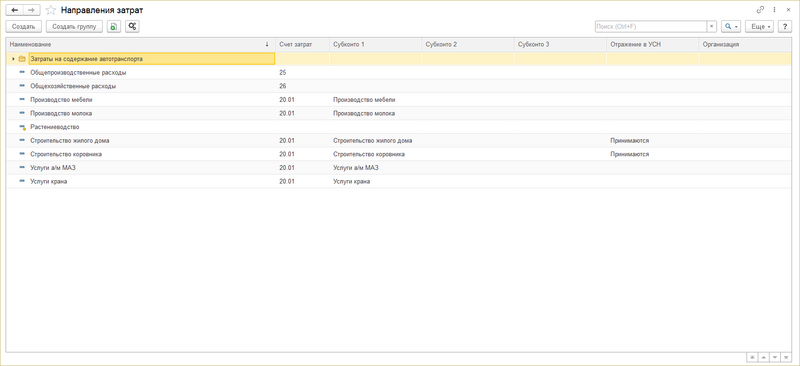The height and width of the screenshot is (366, 800).
Task: Select Производство молока in Наименование column
Action: click(x=61, y=113)
